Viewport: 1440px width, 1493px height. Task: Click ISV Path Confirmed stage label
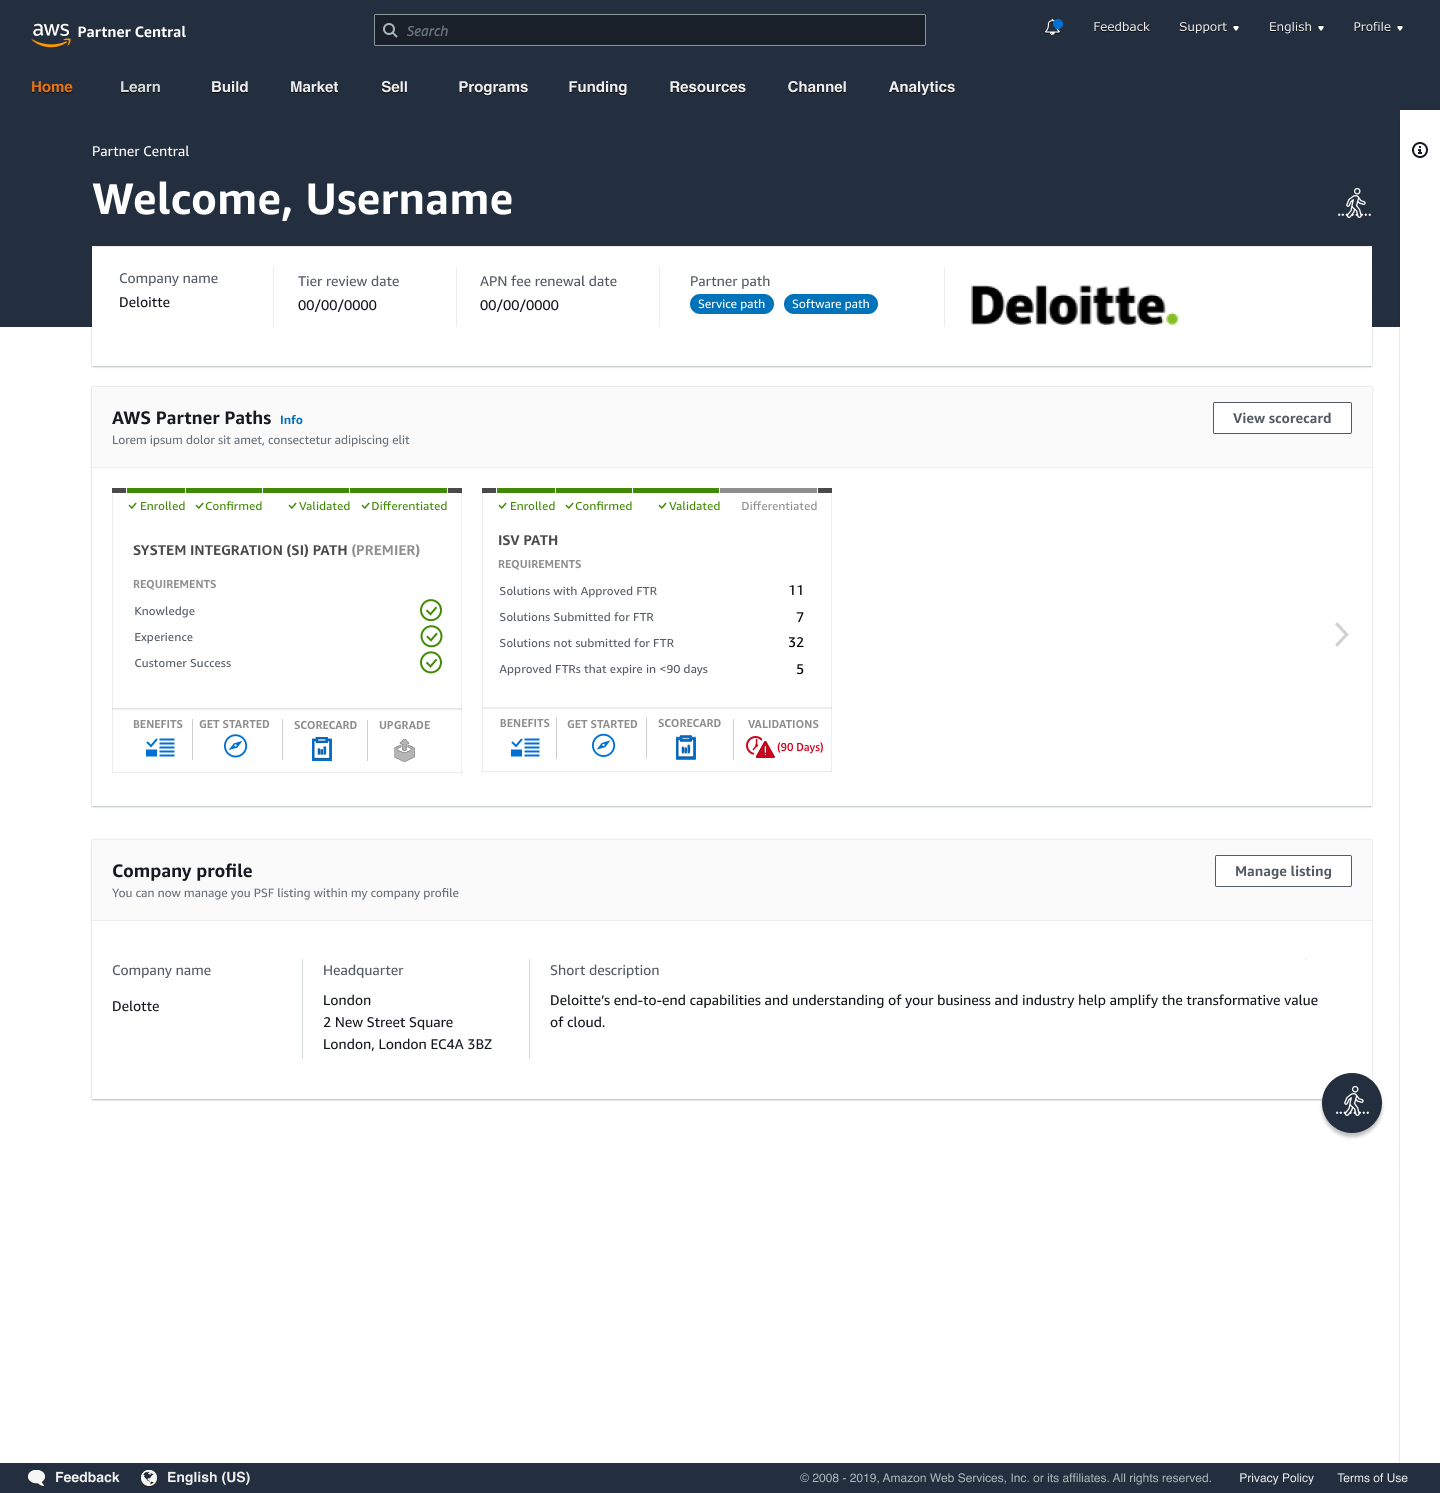point(599,506)
